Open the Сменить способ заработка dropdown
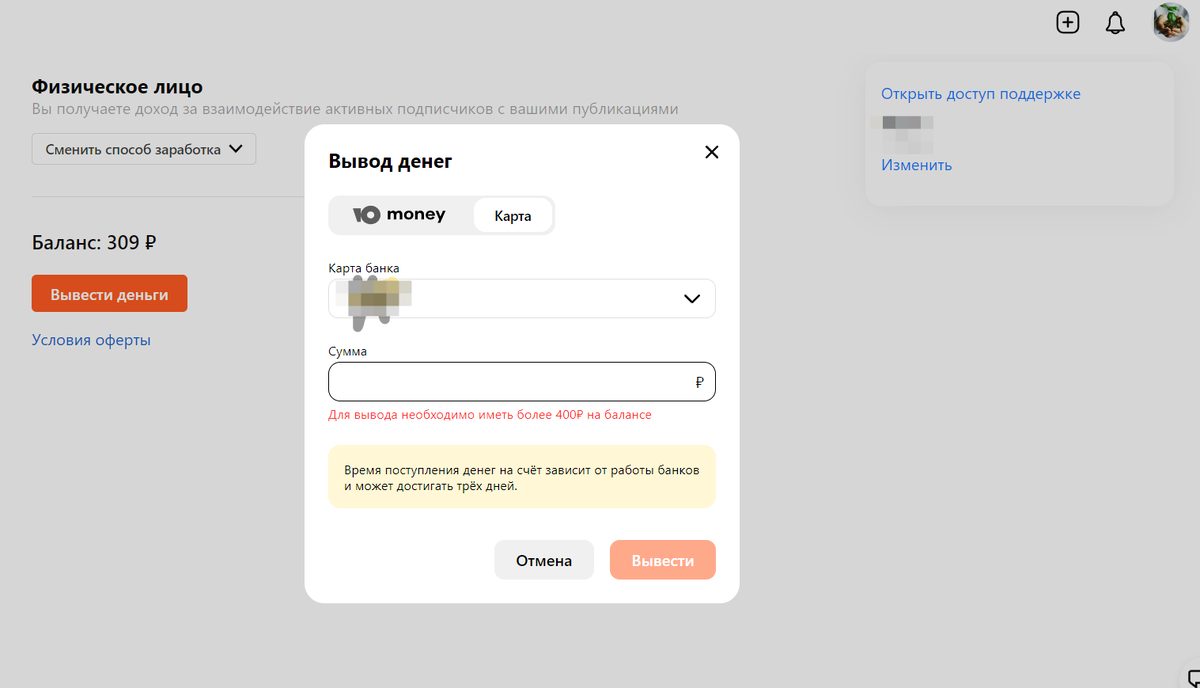This screenshot has height=688, width=1200. (144, 149)
